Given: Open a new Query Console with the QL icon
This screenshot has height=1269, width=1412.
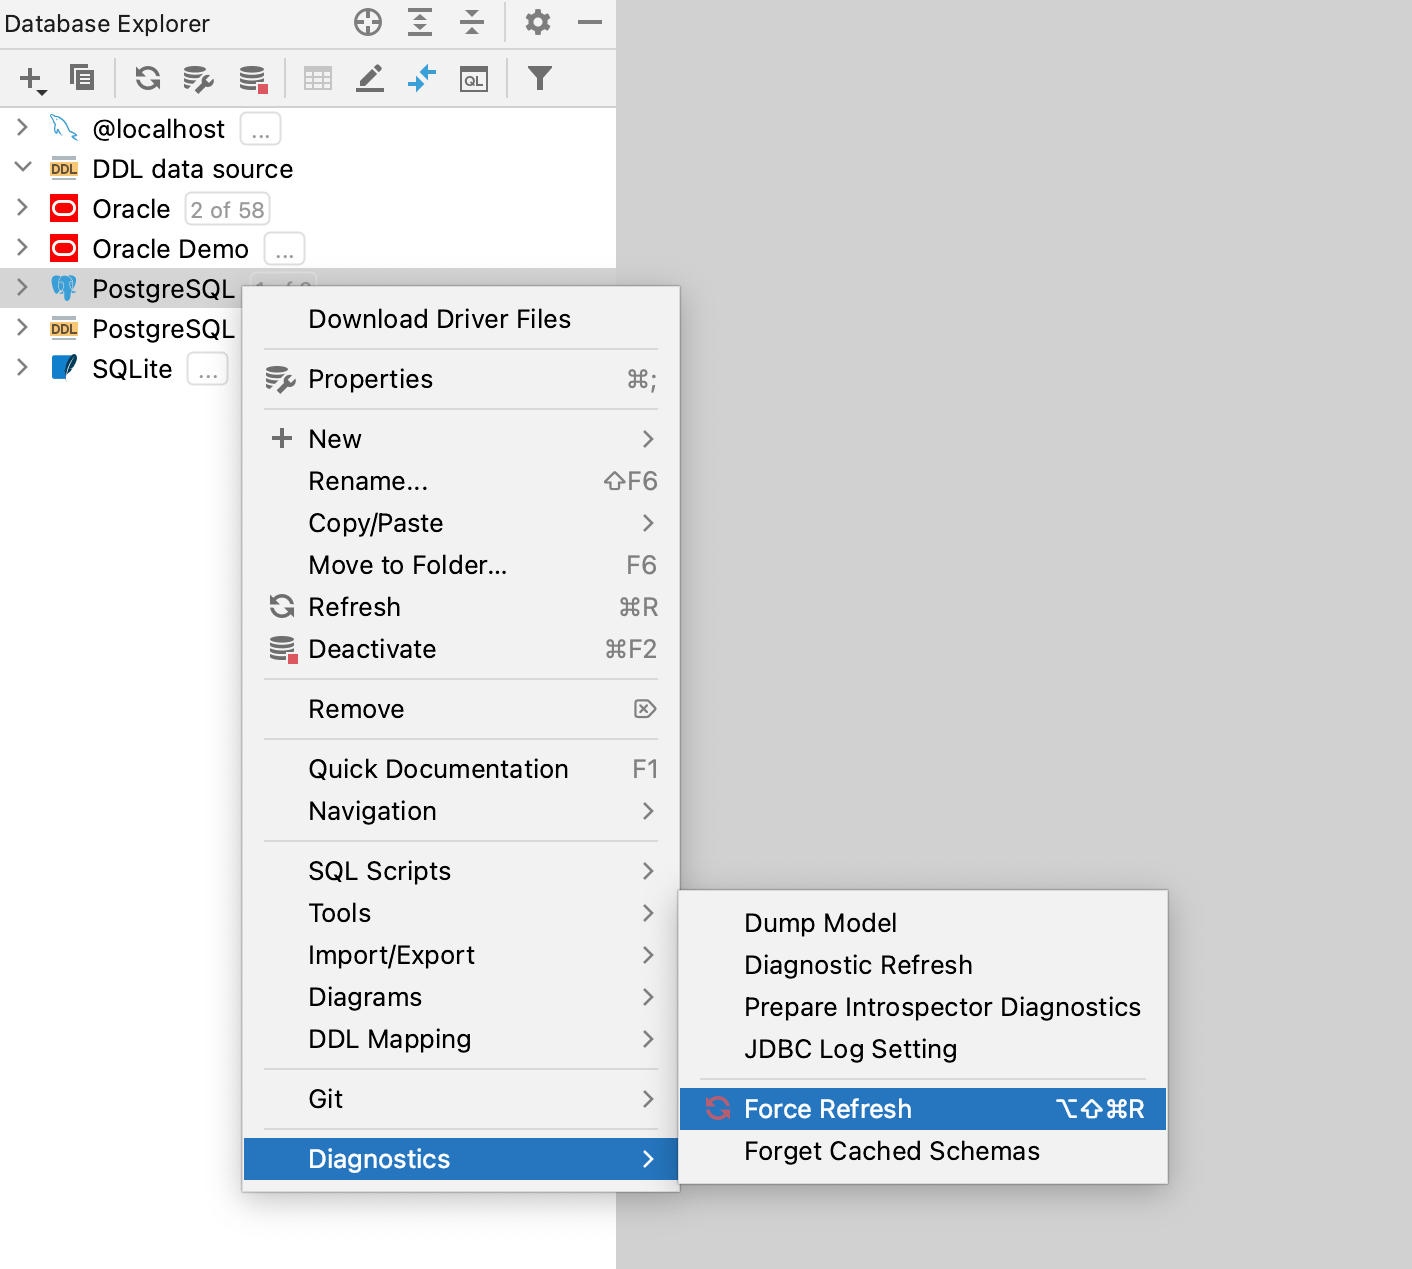Looking at the screenshot, I should [474, 78].
